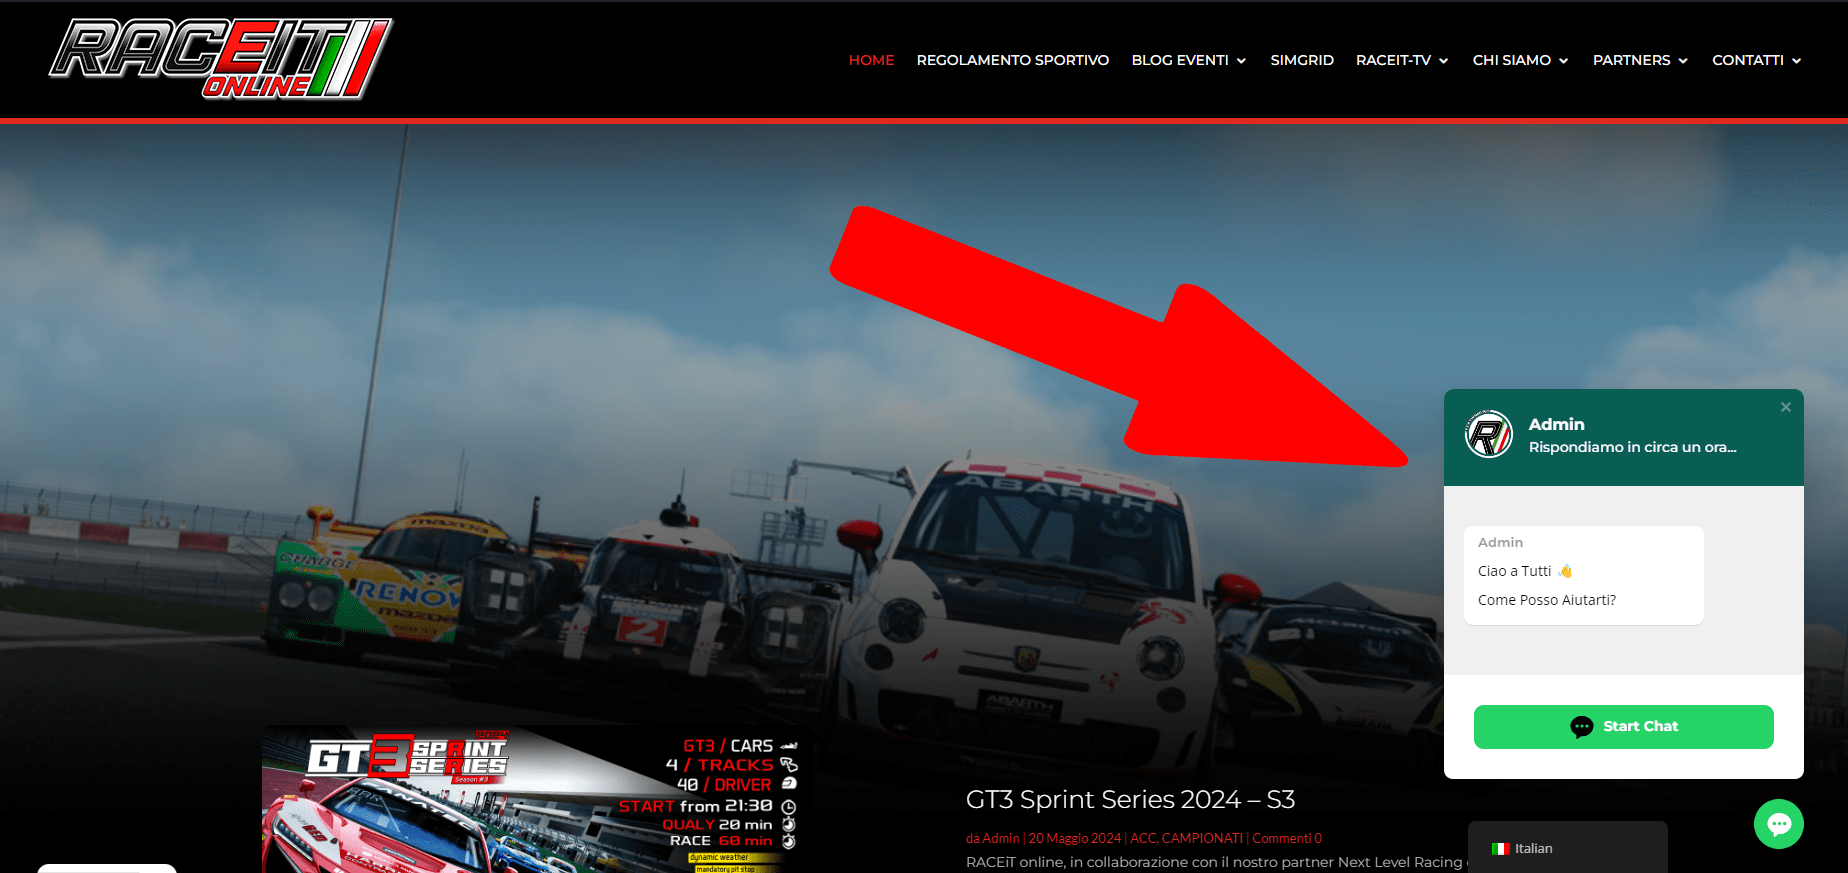
Task: Click the Italian flag icon
Action: click(1500, 849)
